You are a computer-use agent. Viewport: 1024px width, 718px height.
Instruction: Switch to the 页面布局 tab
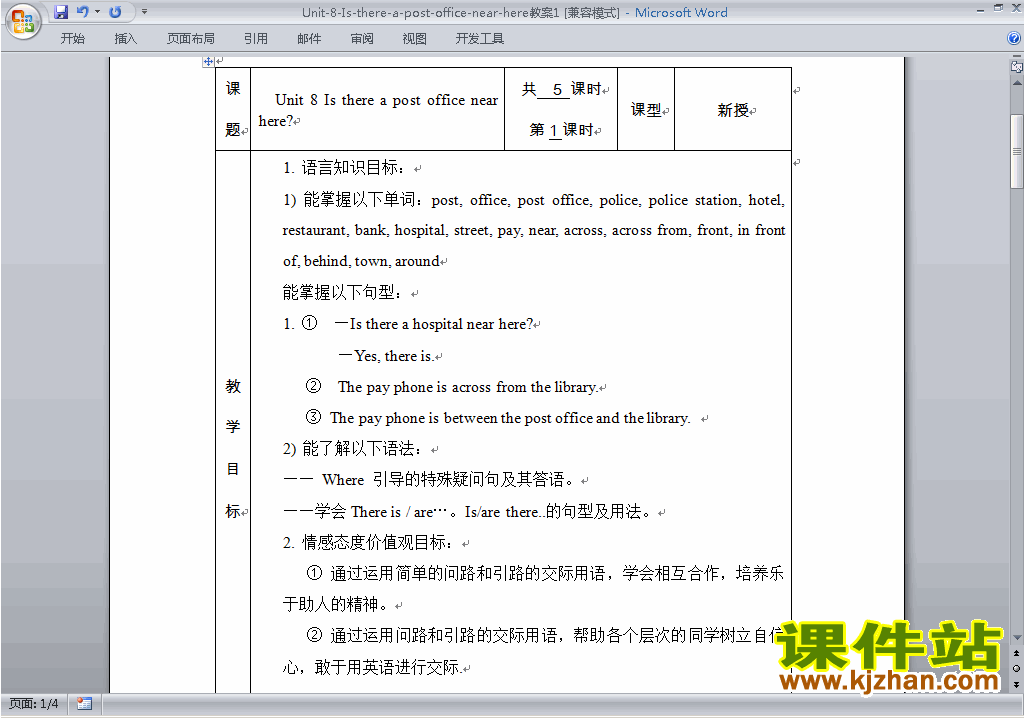click(191, 39)
